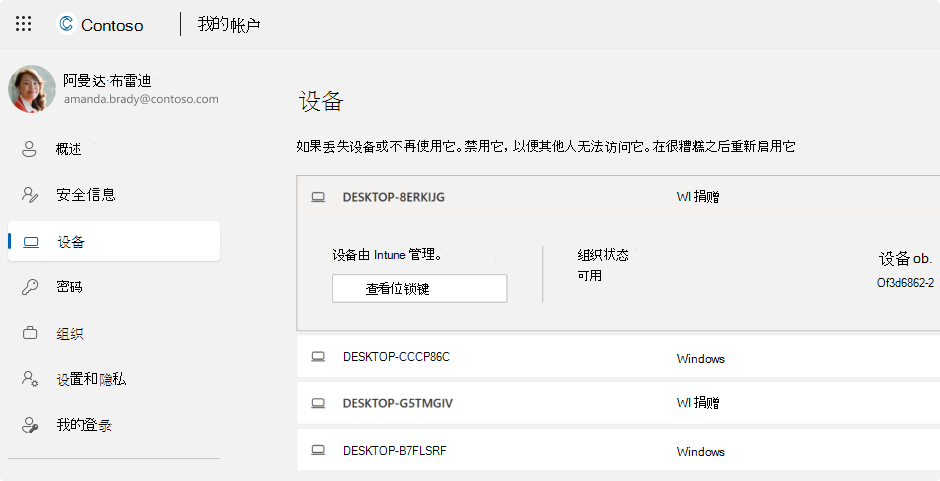Click the 我的登录 person-key icon

coord(30,425)
